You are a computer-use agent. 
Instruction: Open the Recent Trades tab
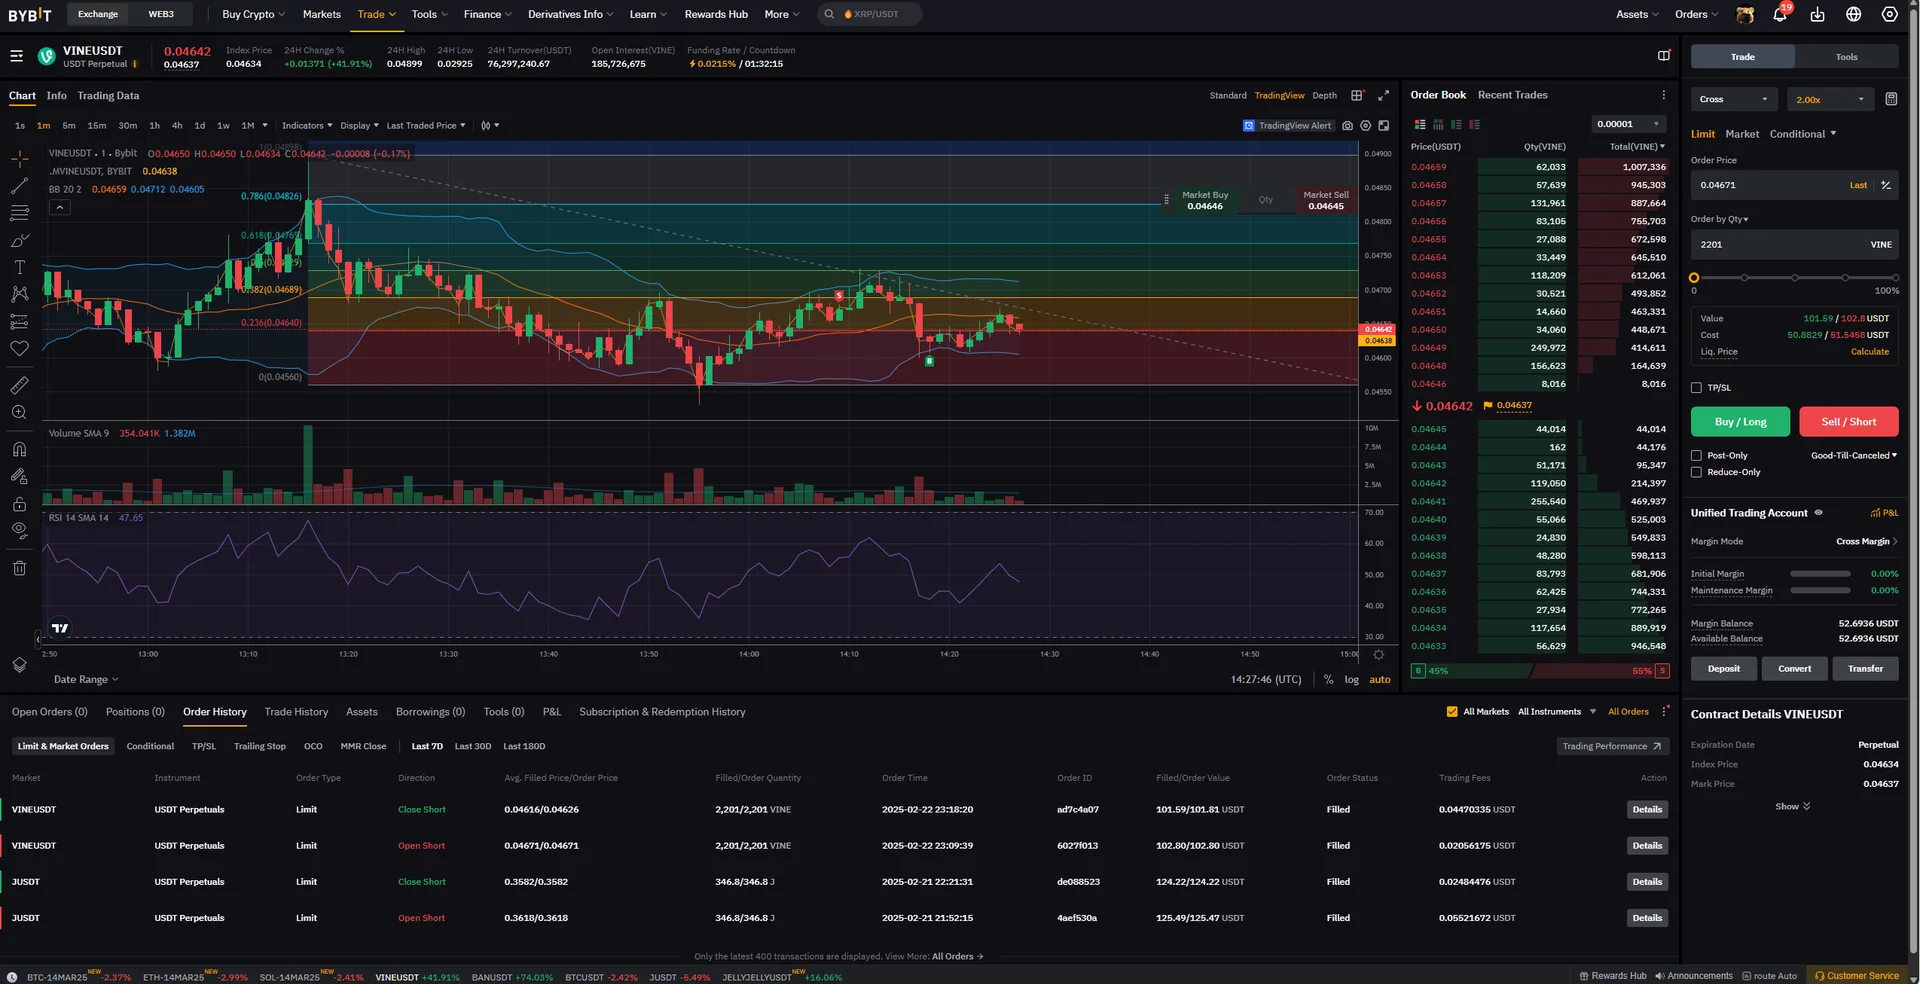(1512, 95)
